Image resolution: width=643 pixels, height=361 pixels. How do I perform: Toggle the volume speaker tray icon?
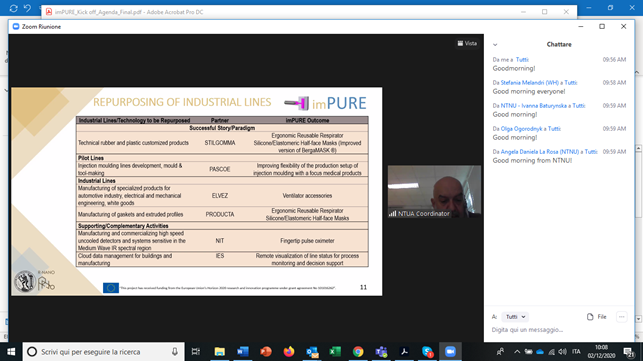click(563, 352)
